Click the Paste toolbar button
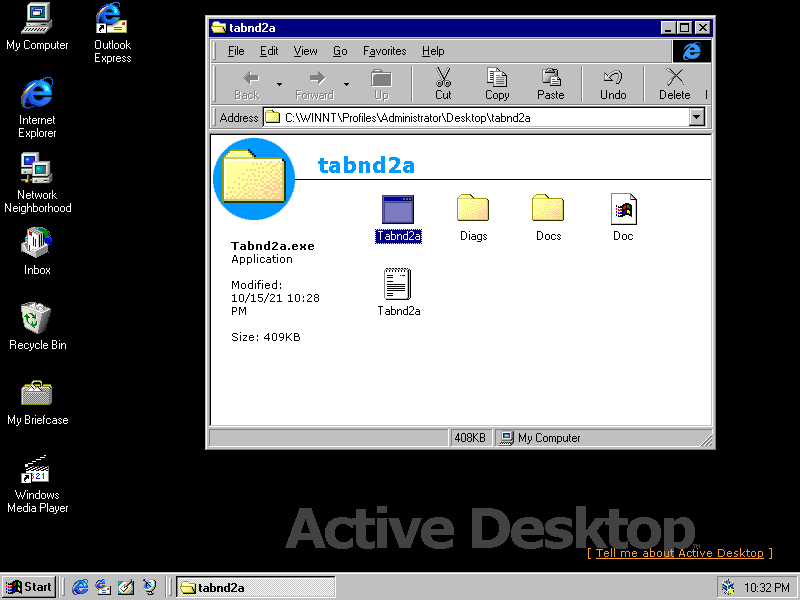Viewport: 800px width, 600px height. pos(551,84)
